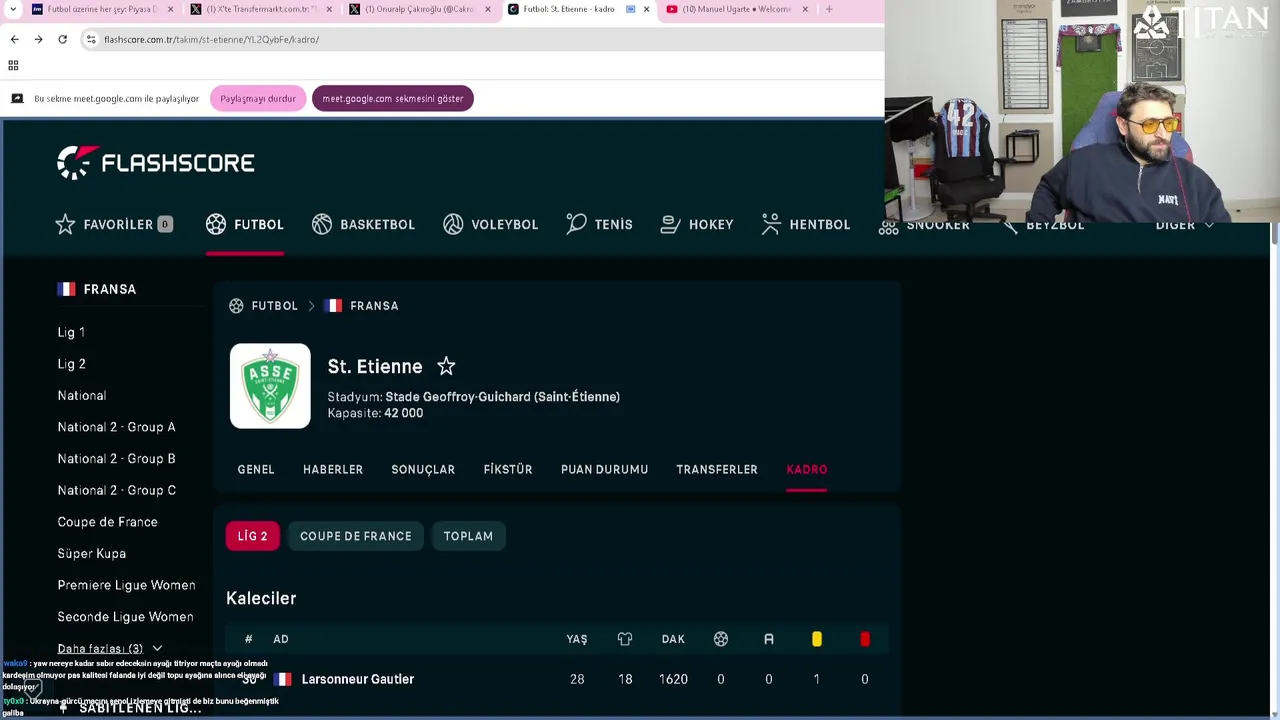Reload the page
This screenshot has height=720, width=1280.
point(62,39)
